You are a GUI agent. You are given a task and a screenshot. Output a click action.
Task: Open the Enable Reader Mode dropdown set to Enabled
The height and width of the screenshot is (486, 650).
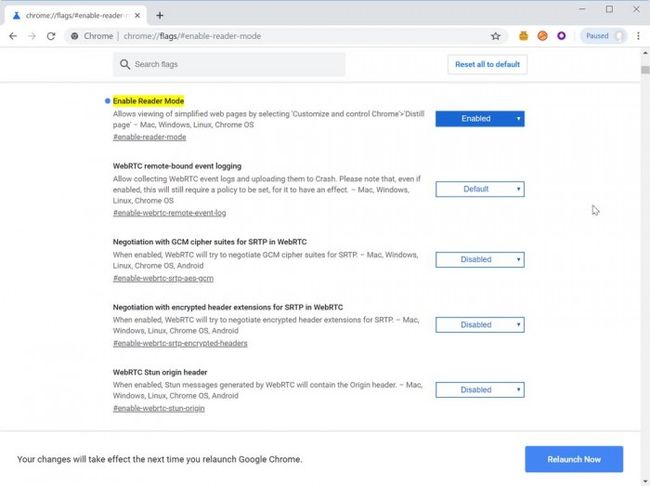pos(480,119)
